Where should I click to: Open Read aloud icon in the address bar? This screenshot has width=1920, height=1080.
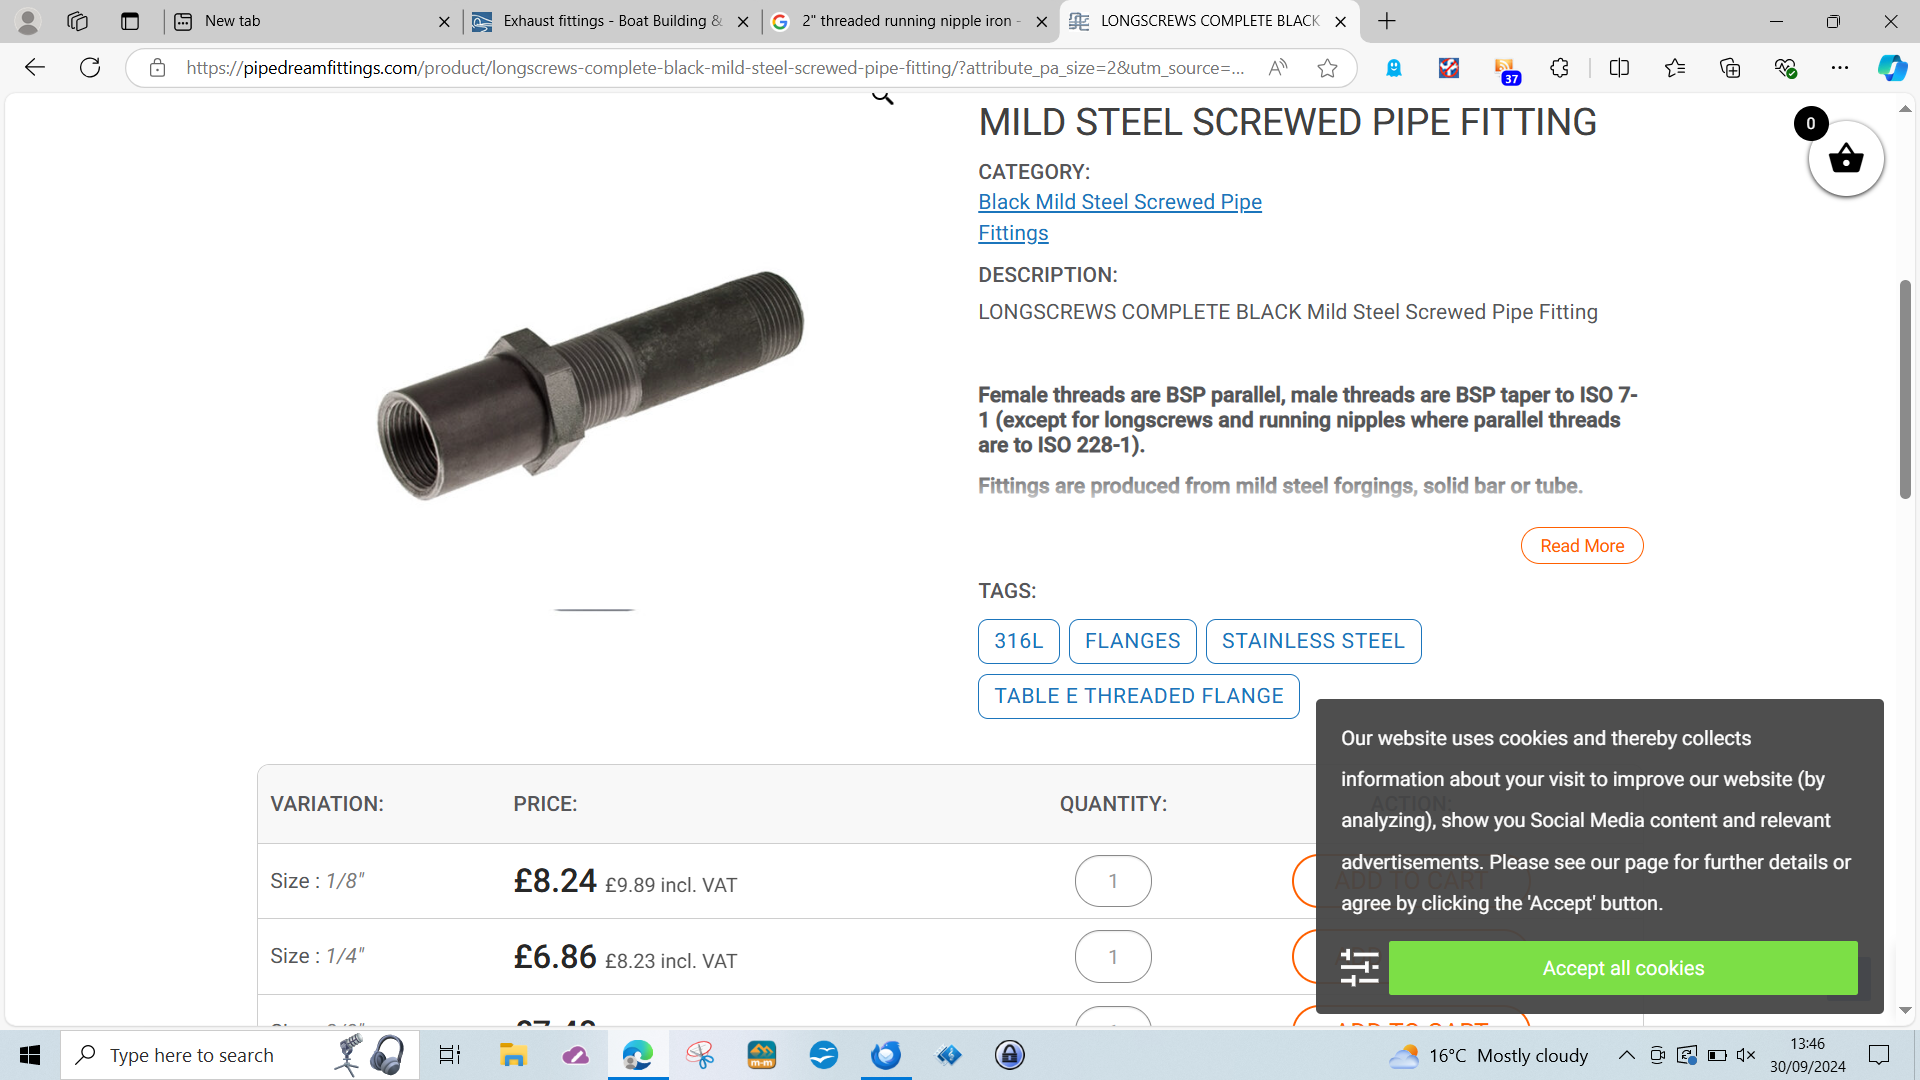(x=1278, y=68)
